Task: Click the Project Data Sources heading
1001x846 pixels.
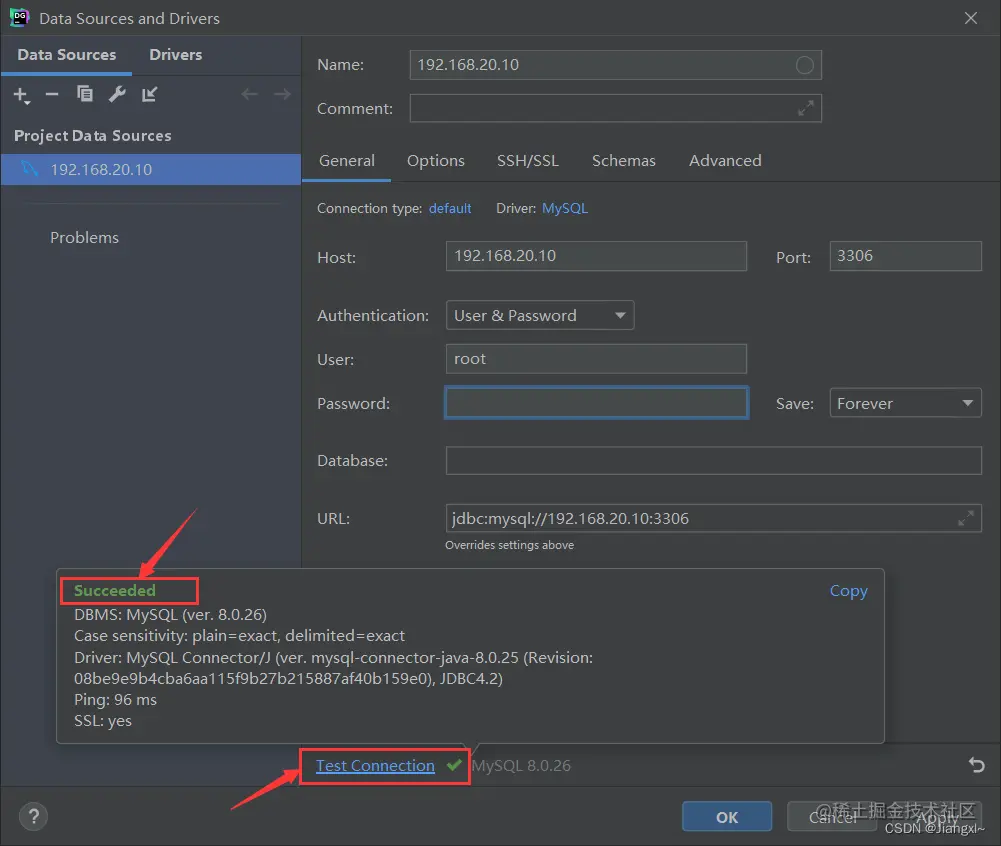Action: click(93, 136)
